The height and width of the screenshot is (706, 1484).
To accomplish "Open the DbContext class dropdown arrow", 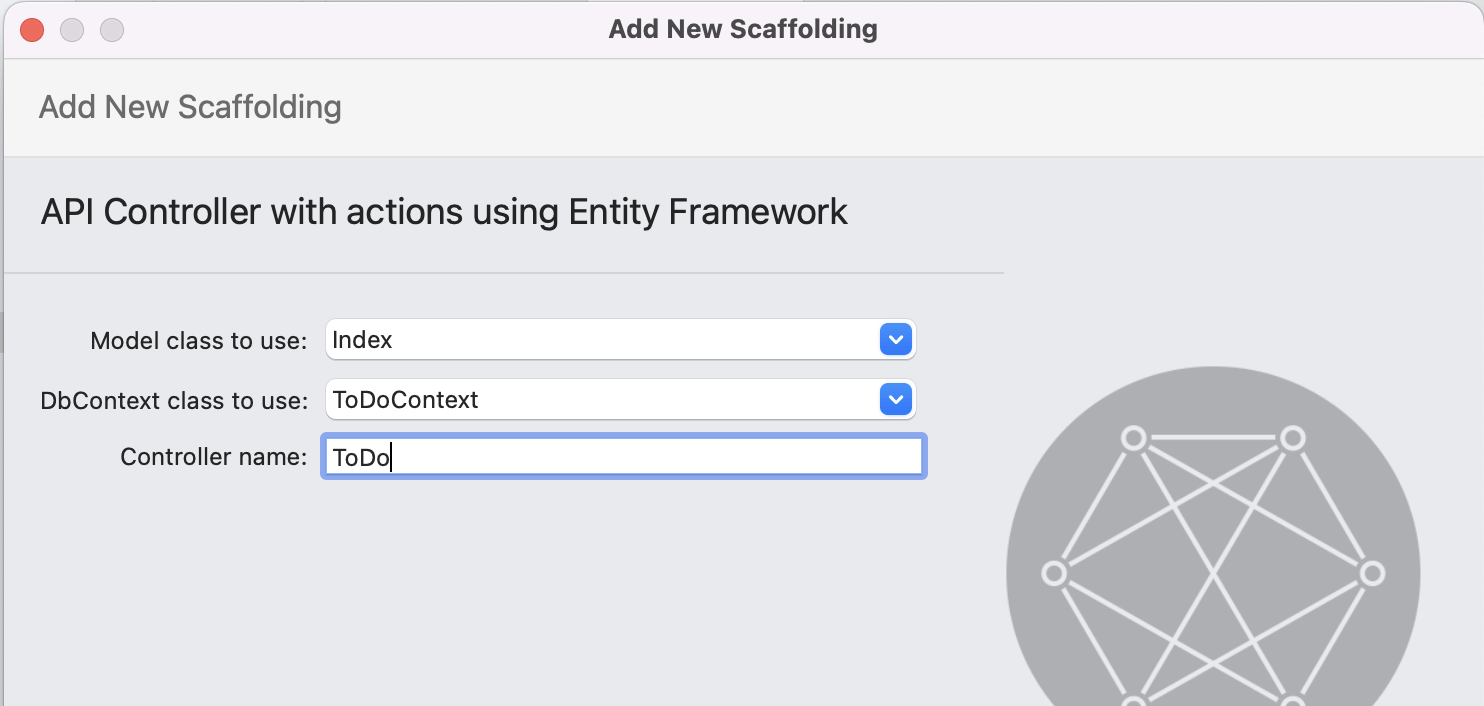I will 895,400.
